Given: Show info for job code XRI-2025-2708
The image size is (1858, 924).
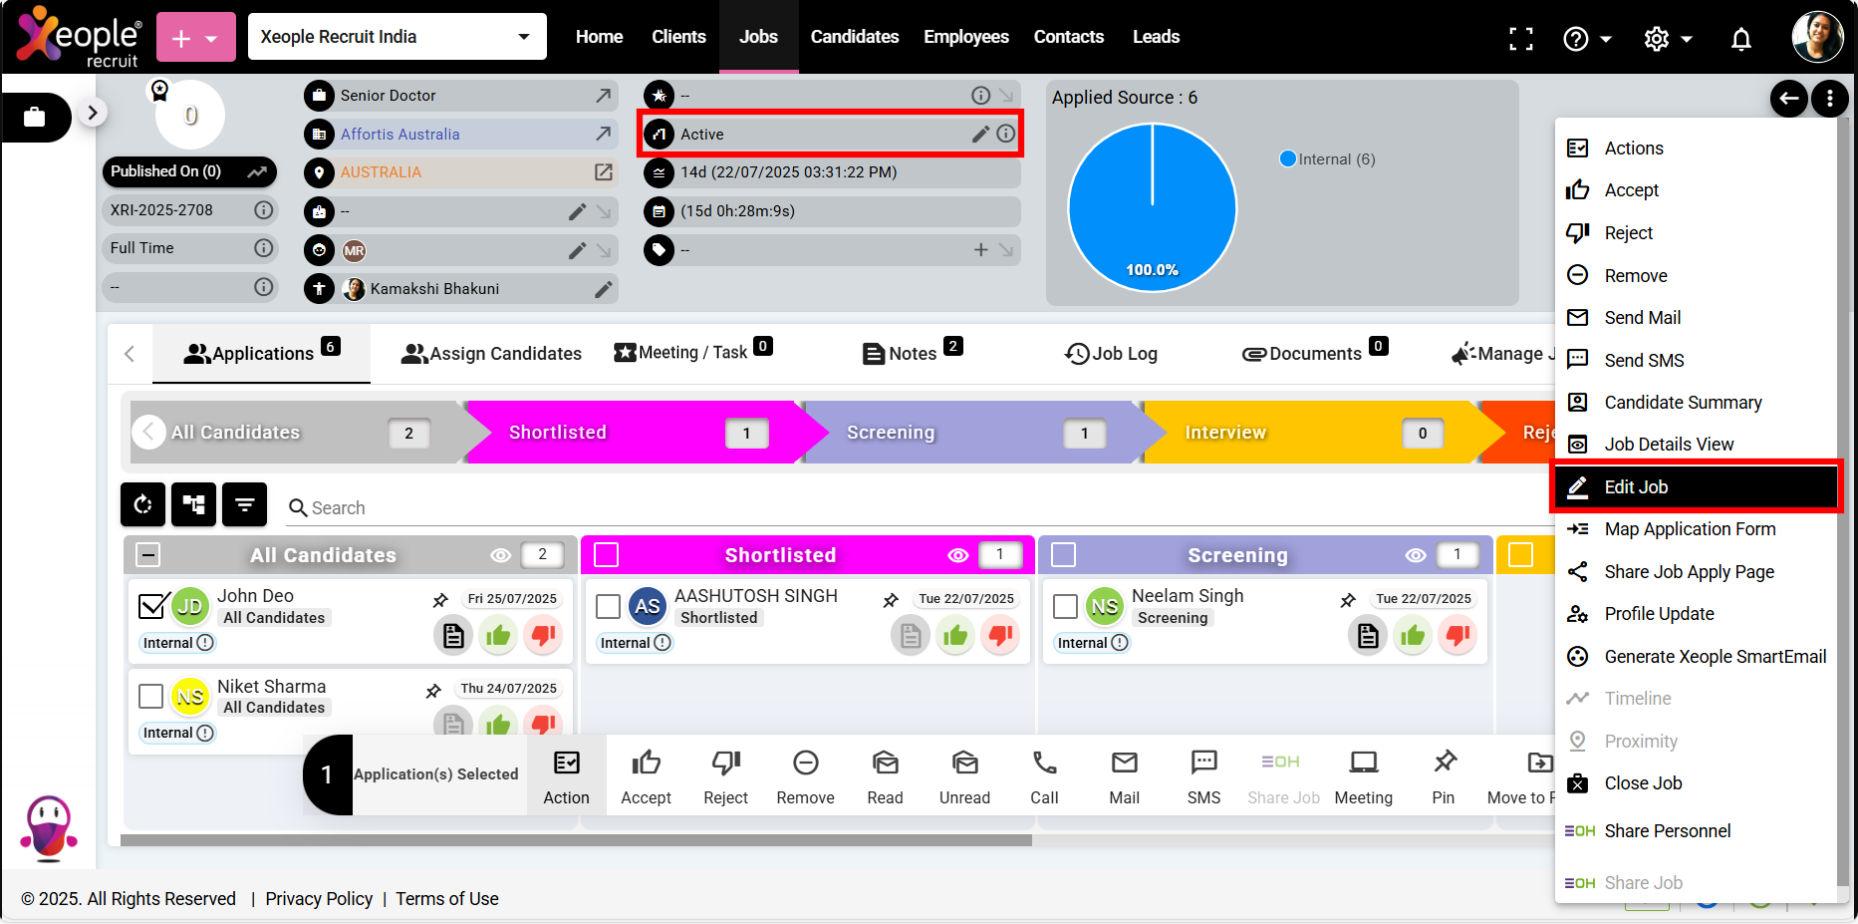Looking at the screenshot, I should pos(263,210).
